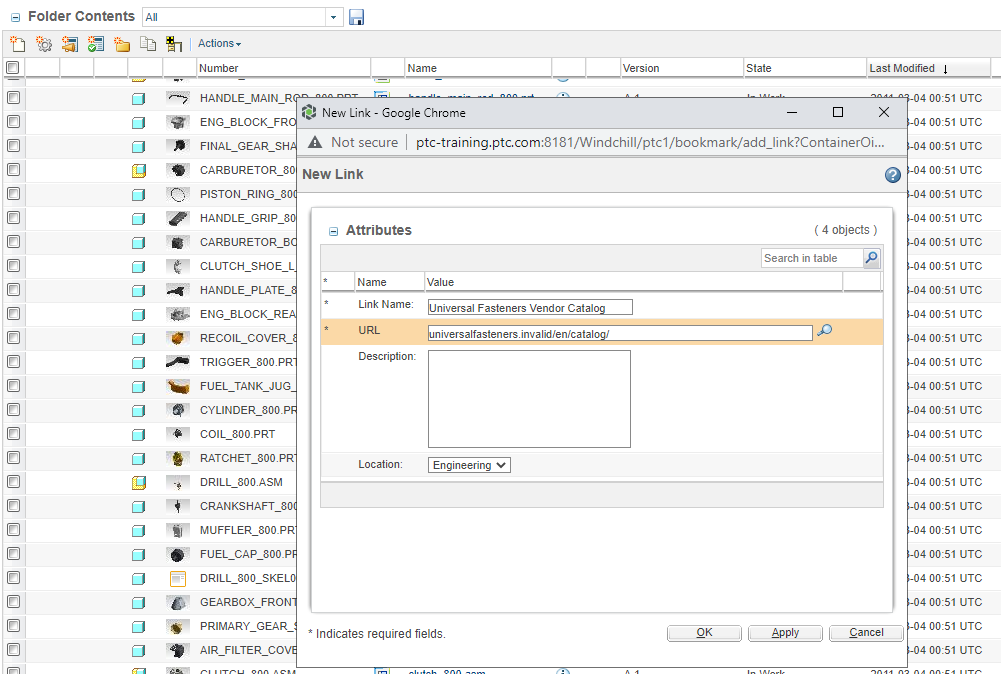Check the box for the ENG_BLOCK_FRO row

pos(13,121)
